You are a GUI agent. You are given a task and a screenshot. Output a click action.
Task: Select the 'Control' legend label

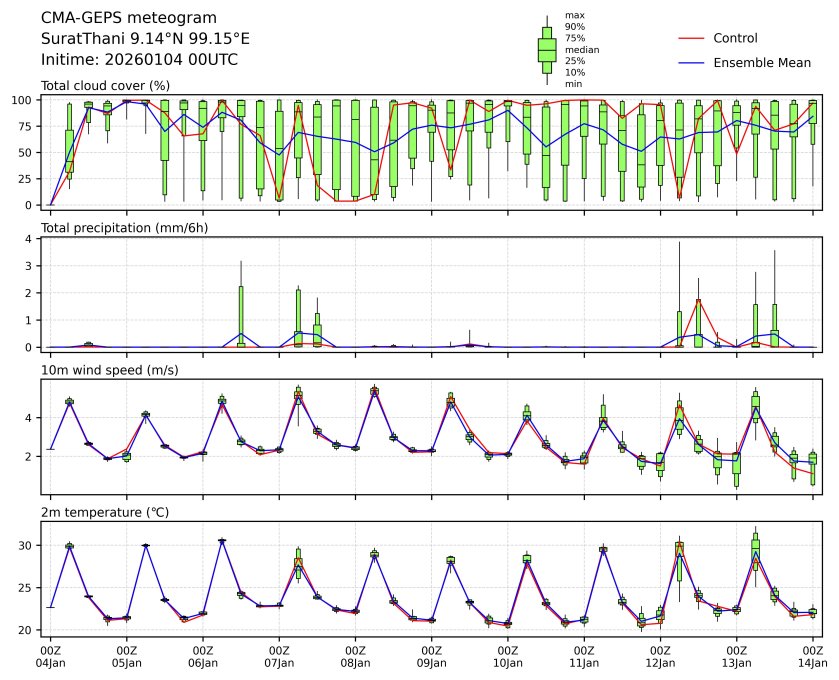click(735, 38)
